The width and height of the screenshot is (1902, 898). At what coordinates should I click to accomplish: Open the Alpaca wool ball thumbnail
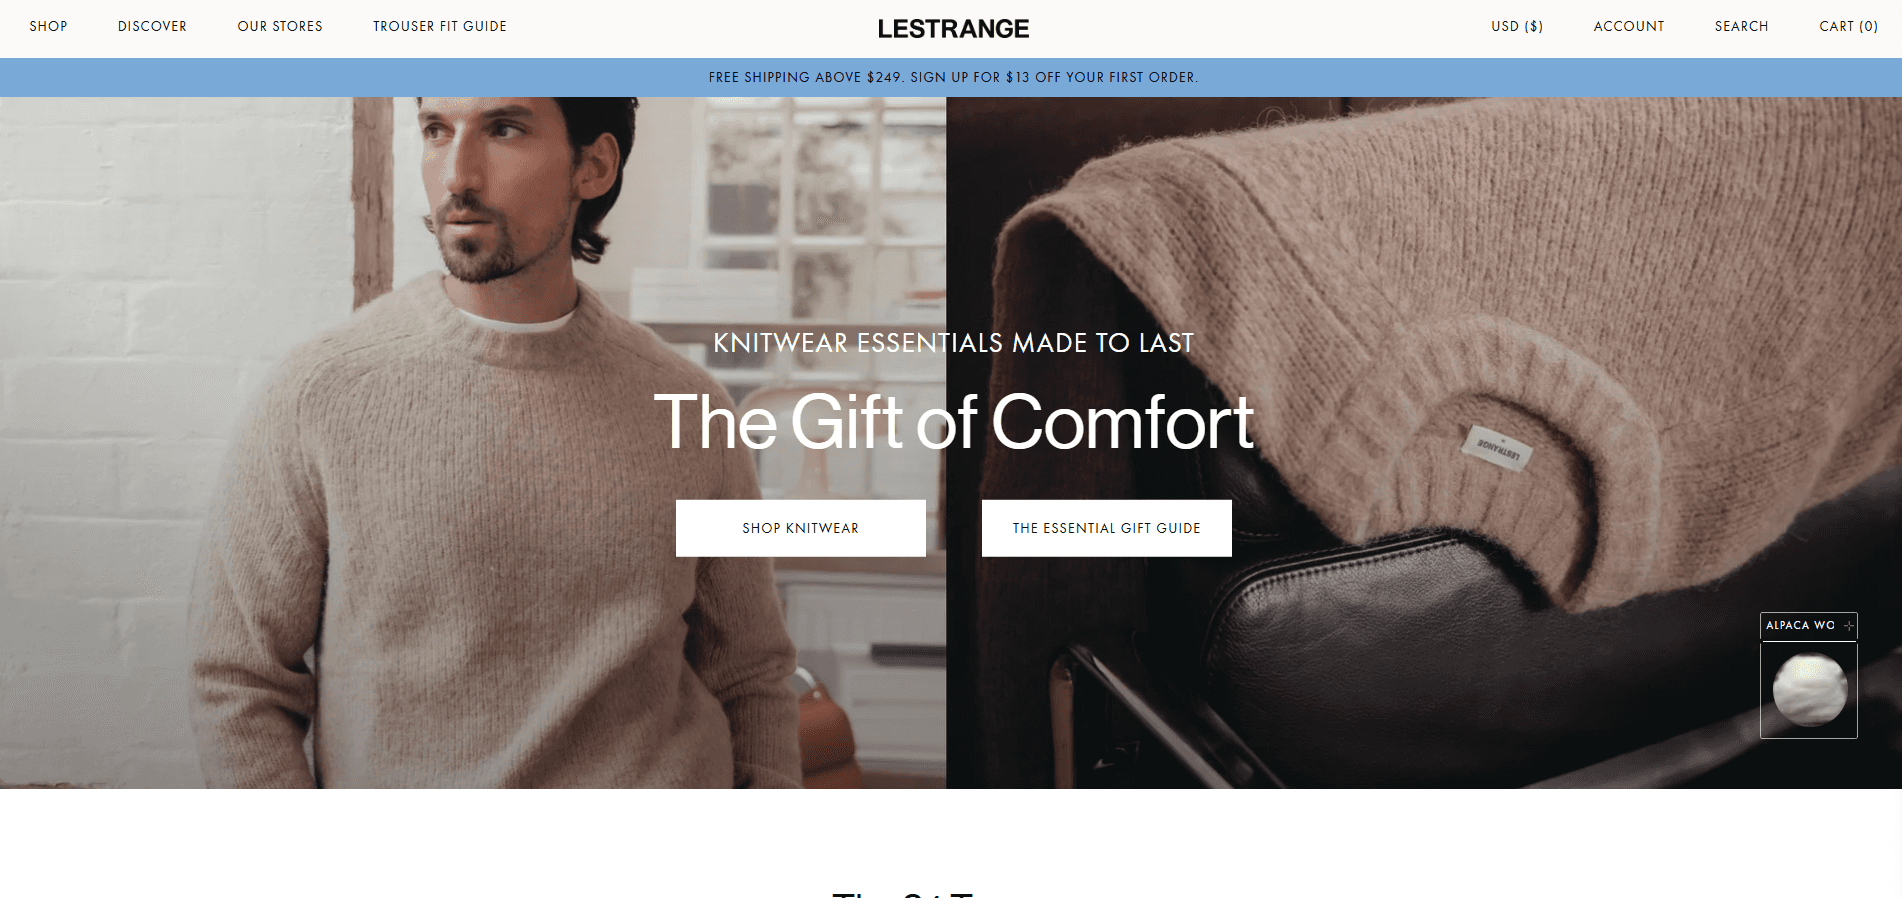[1808, 690]
